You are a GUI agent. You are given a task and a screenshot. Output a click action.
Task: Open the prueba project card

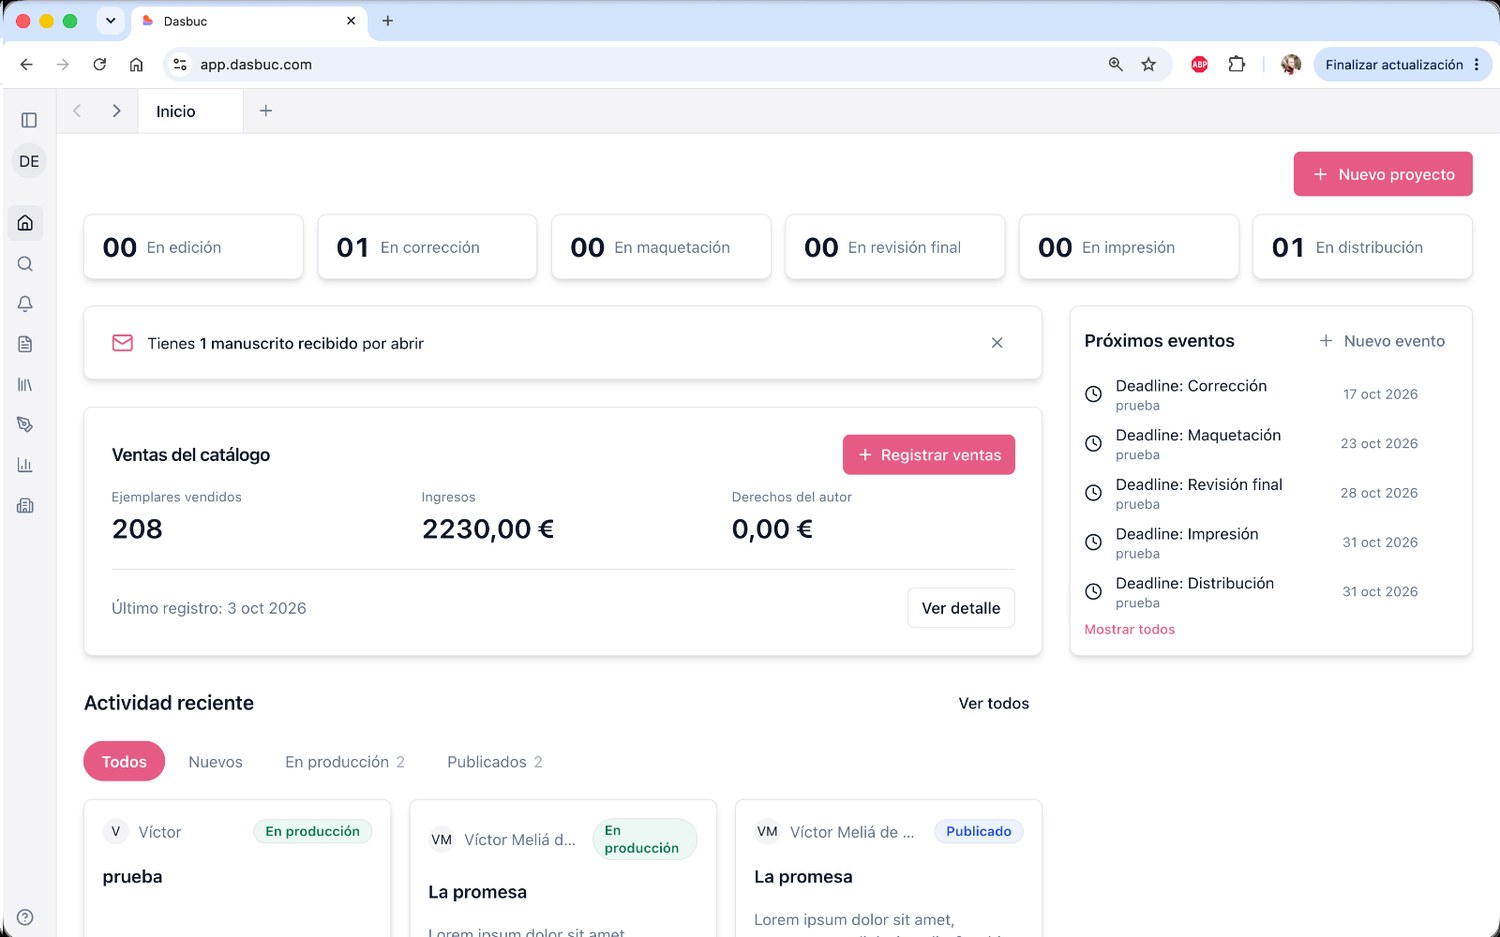pos(237,868)
